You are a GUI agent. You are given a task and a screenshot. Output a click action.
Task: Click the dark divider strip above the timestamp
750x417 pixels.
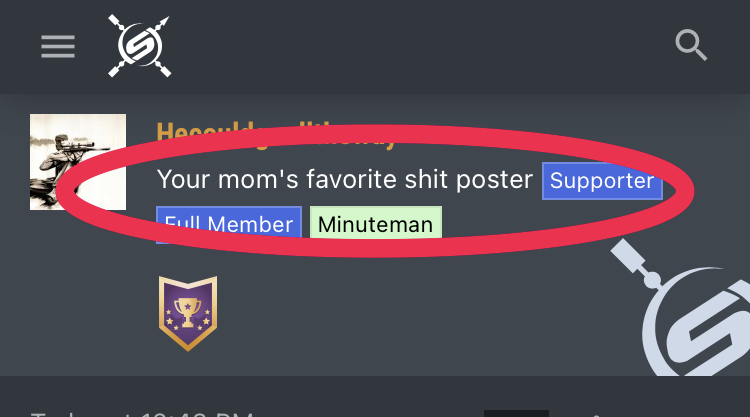click(x=375, y=388)
